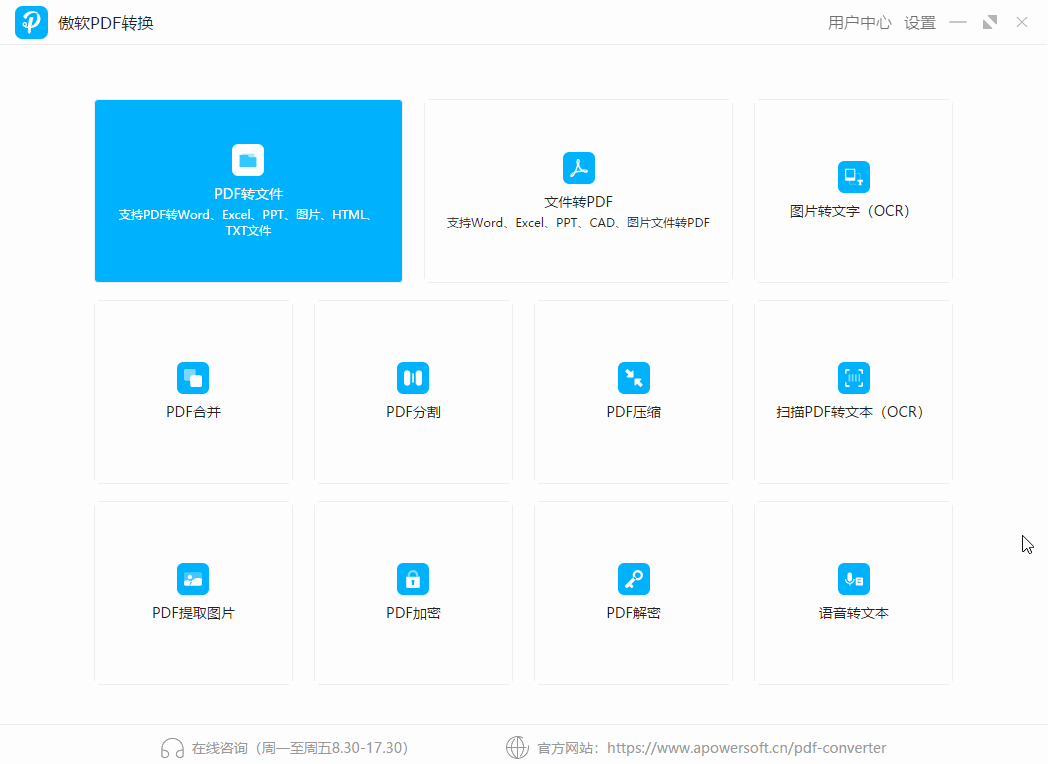Choose the PDF分割 label
Viewport: 1048px width, 764px height.
click(x=413, y=412)
